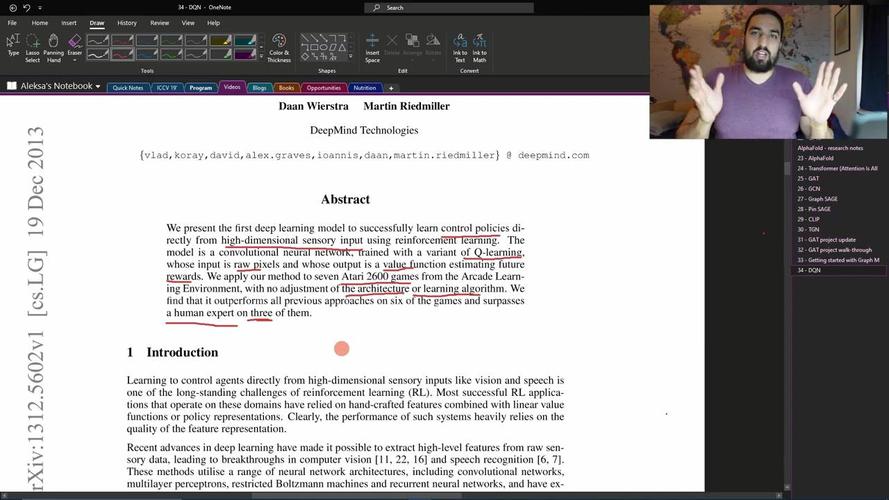Viewport: 889px width, 500px height.
Task: Open the Review ribbon tab
Action: coord(159,23)
